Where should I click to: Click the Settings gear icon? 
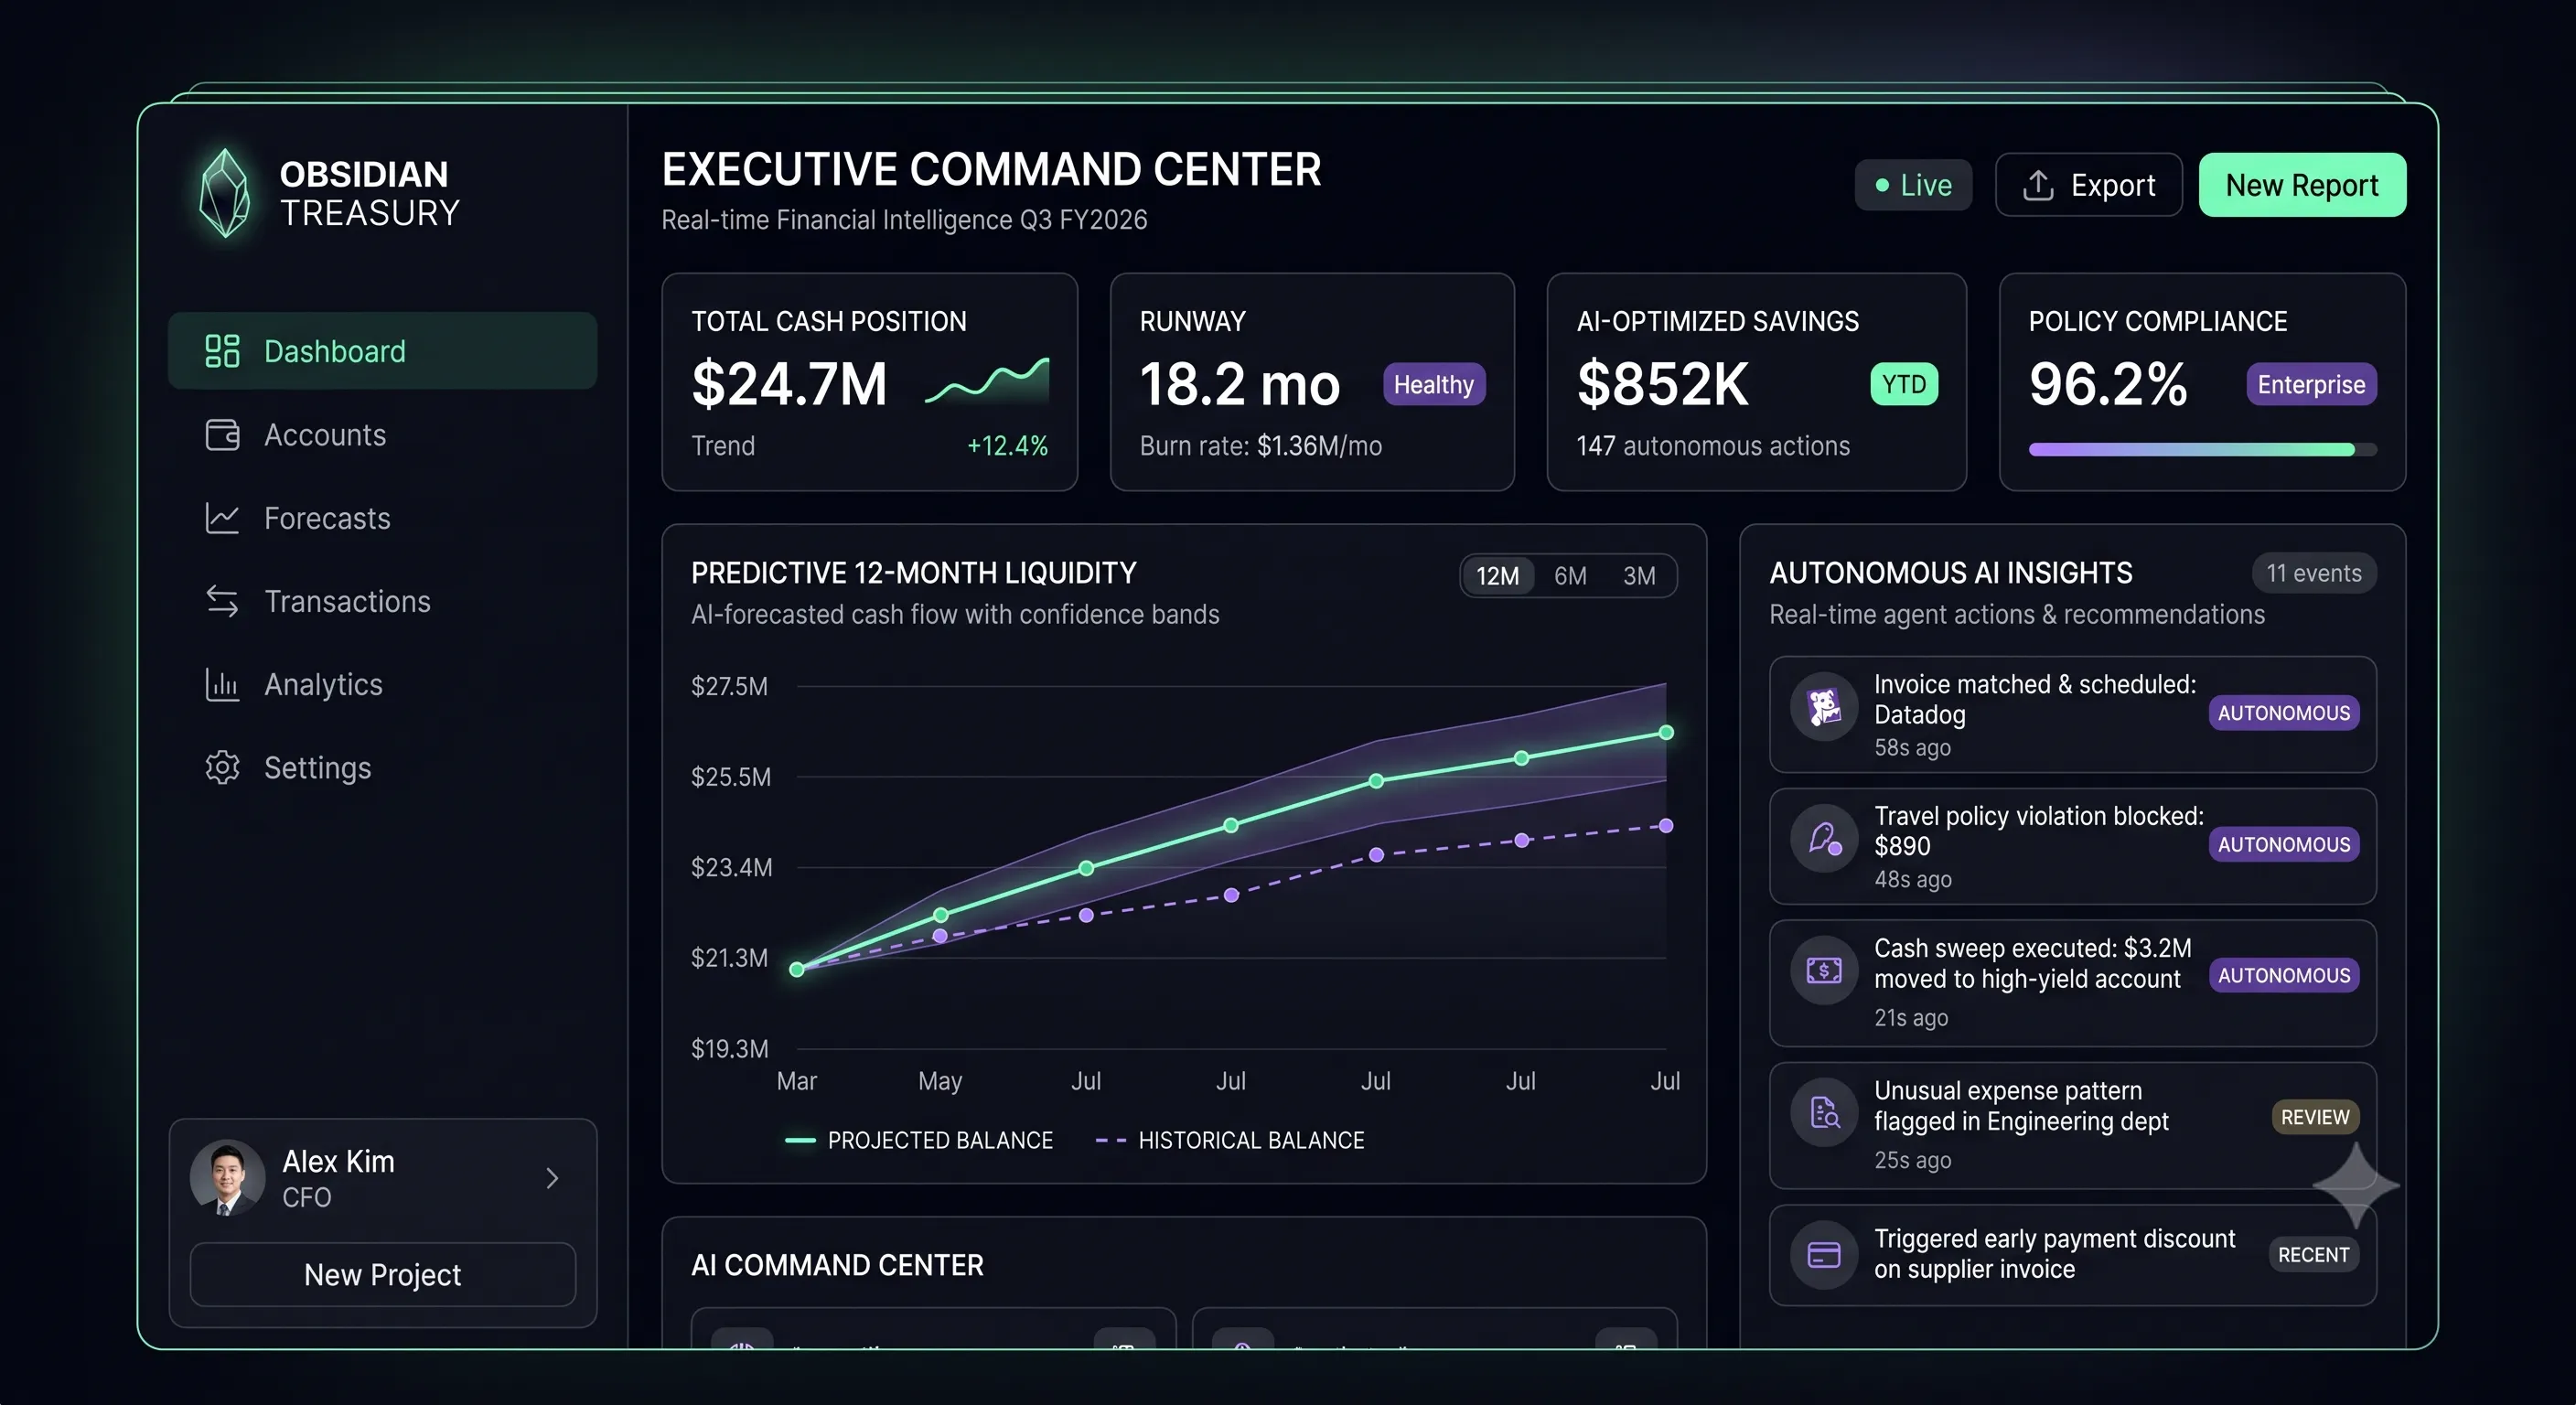click(x=222, y=767)
